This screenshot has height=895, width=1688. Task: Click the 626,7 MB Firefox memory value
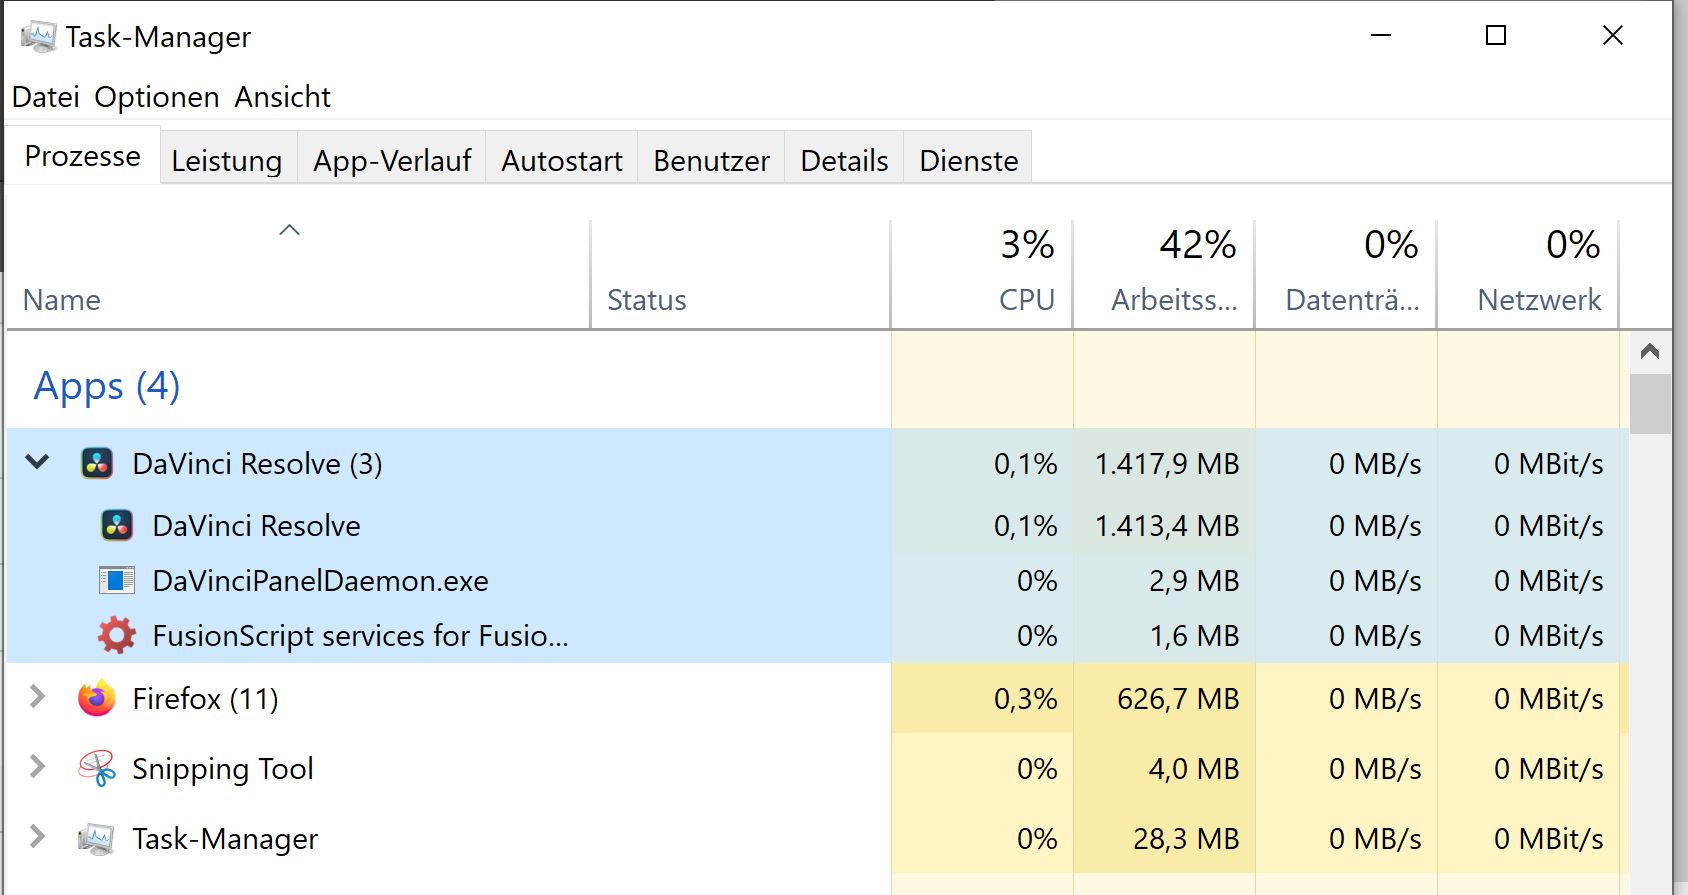coord(1178,699)
